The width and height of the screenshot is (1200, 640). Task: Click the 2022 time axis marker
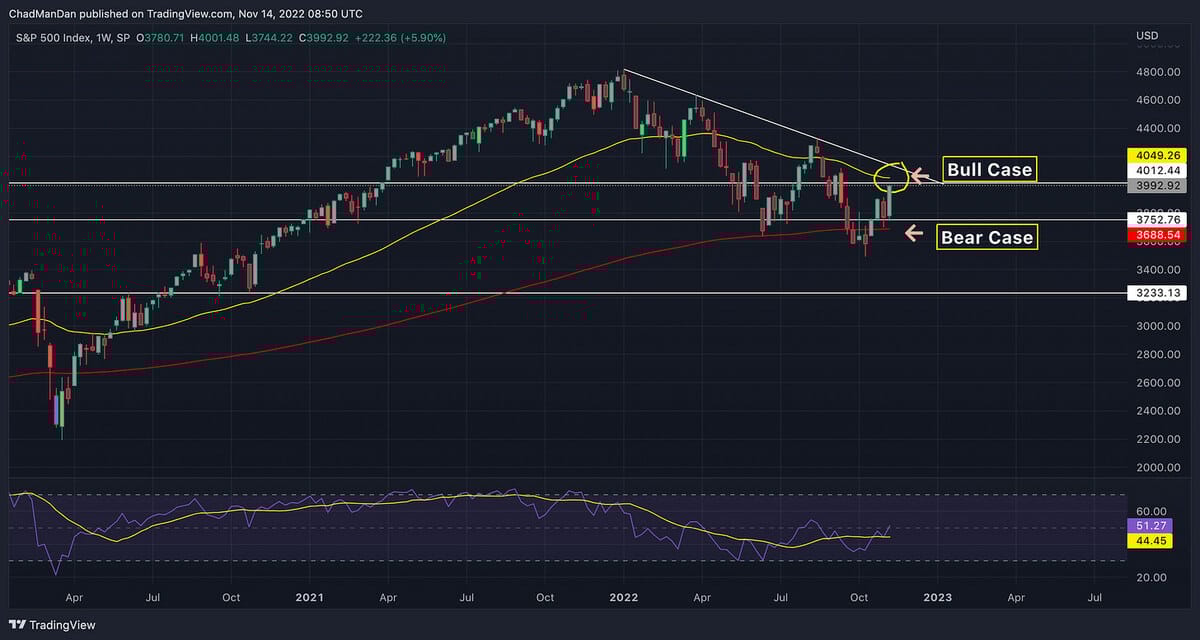[x=624, y=597]
